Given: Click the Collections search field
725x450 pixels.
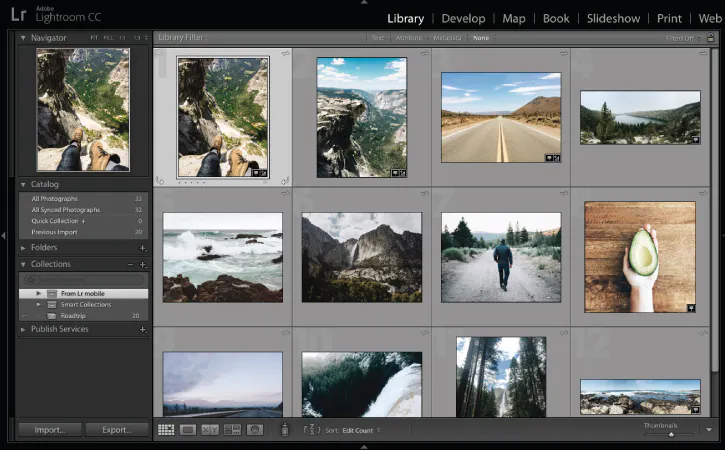Looking at the screenshot, I should click(x=84, y=280).
